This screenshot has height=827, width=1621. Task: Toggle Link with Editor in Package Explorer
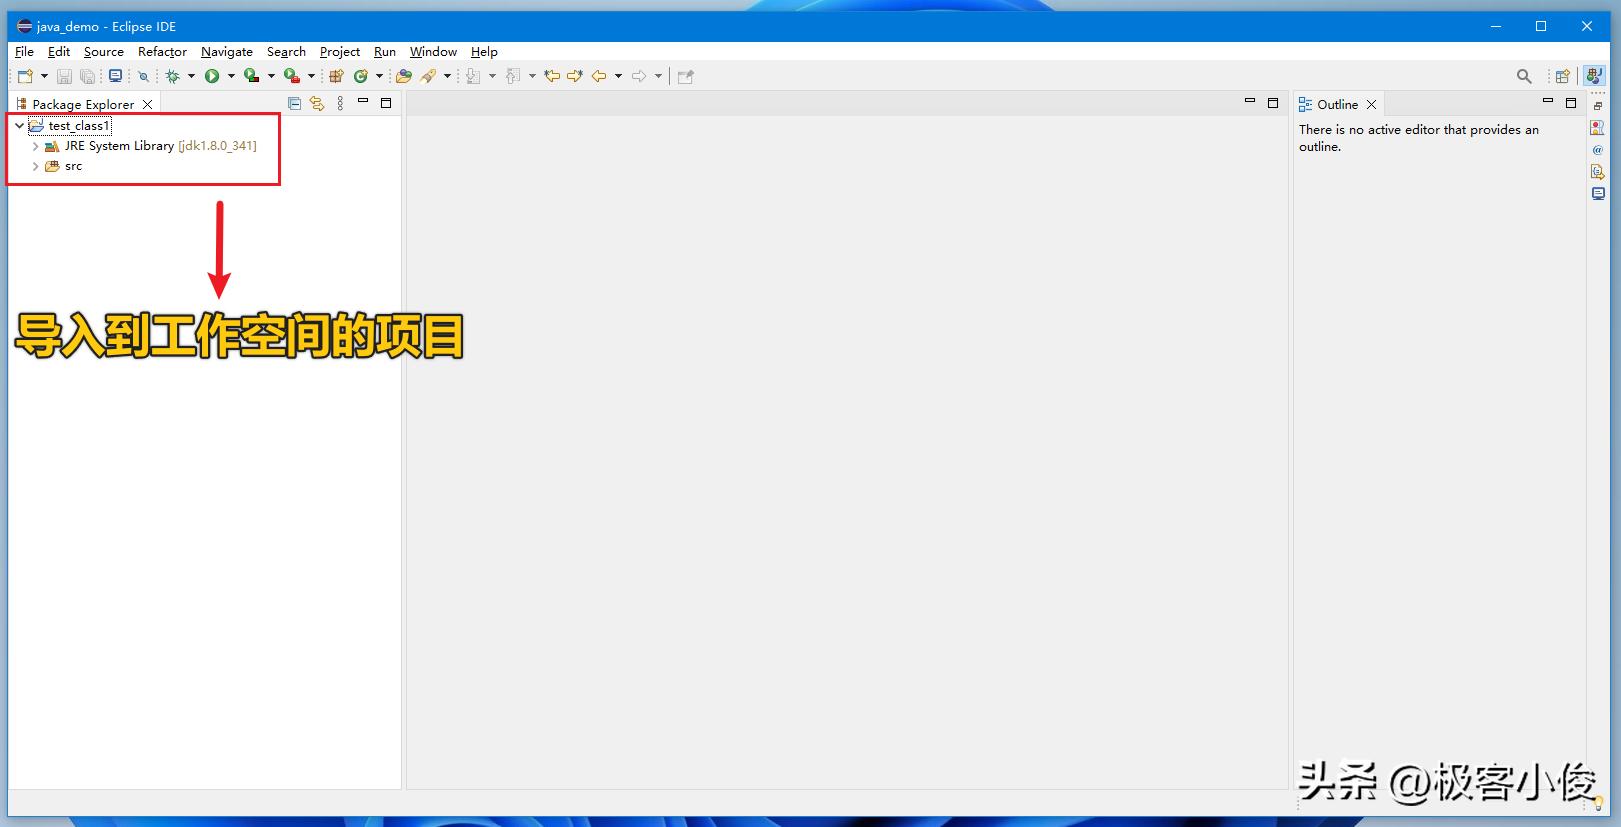pos(317,103)
